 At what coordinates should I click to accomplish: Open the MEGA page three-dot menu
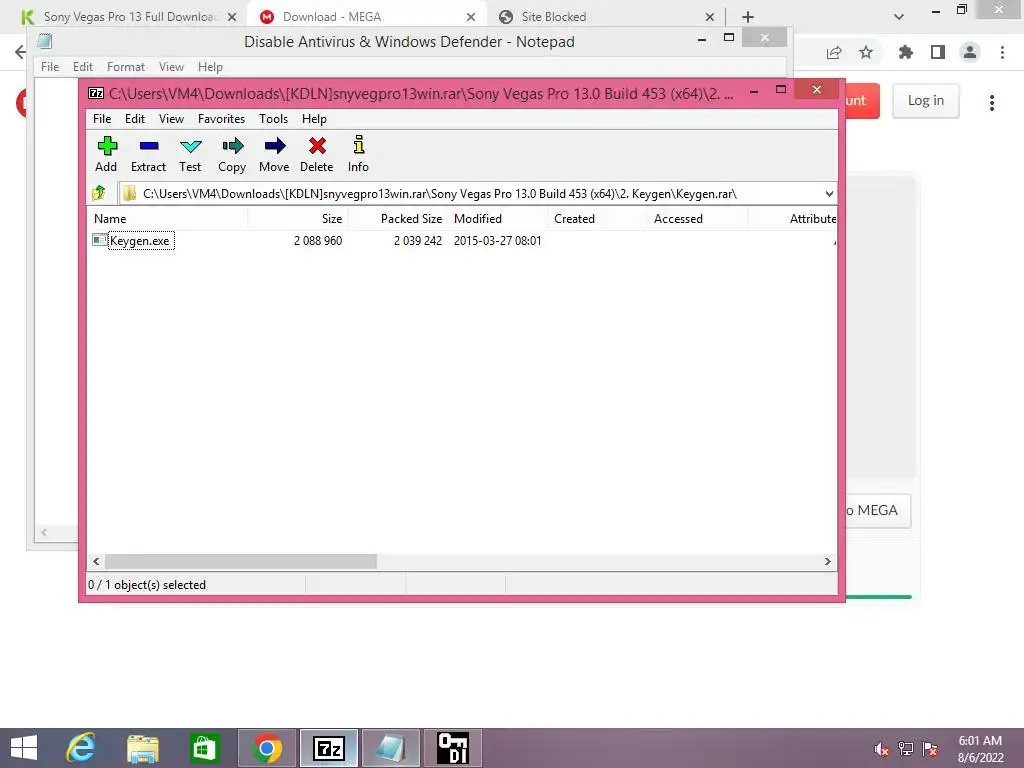point(992,103)
